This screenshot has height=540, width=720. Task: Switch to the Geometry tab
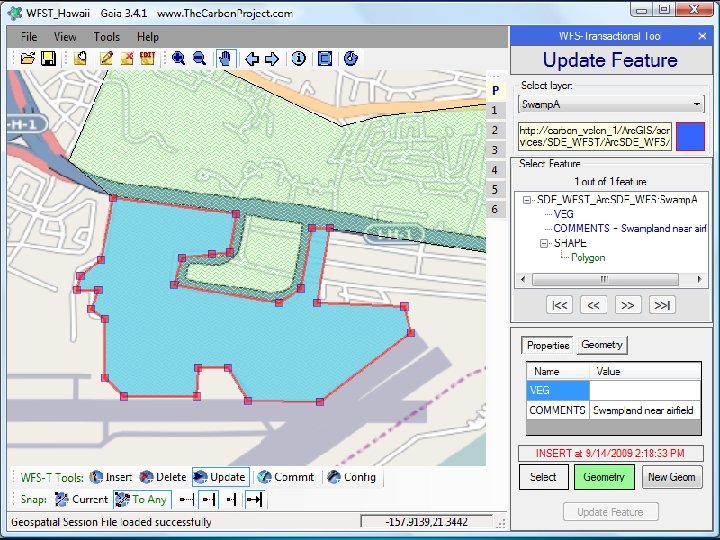coord(602,344)
